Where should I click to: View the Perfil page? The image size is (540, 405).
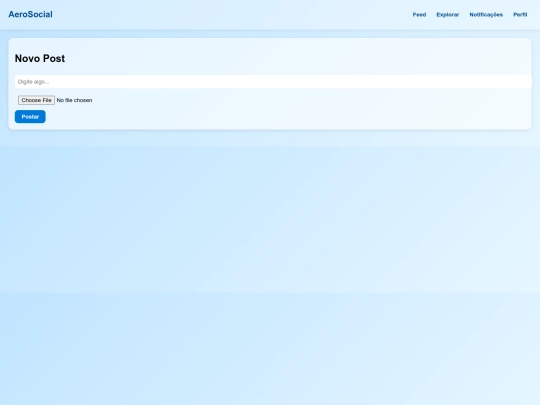[520, 14]
